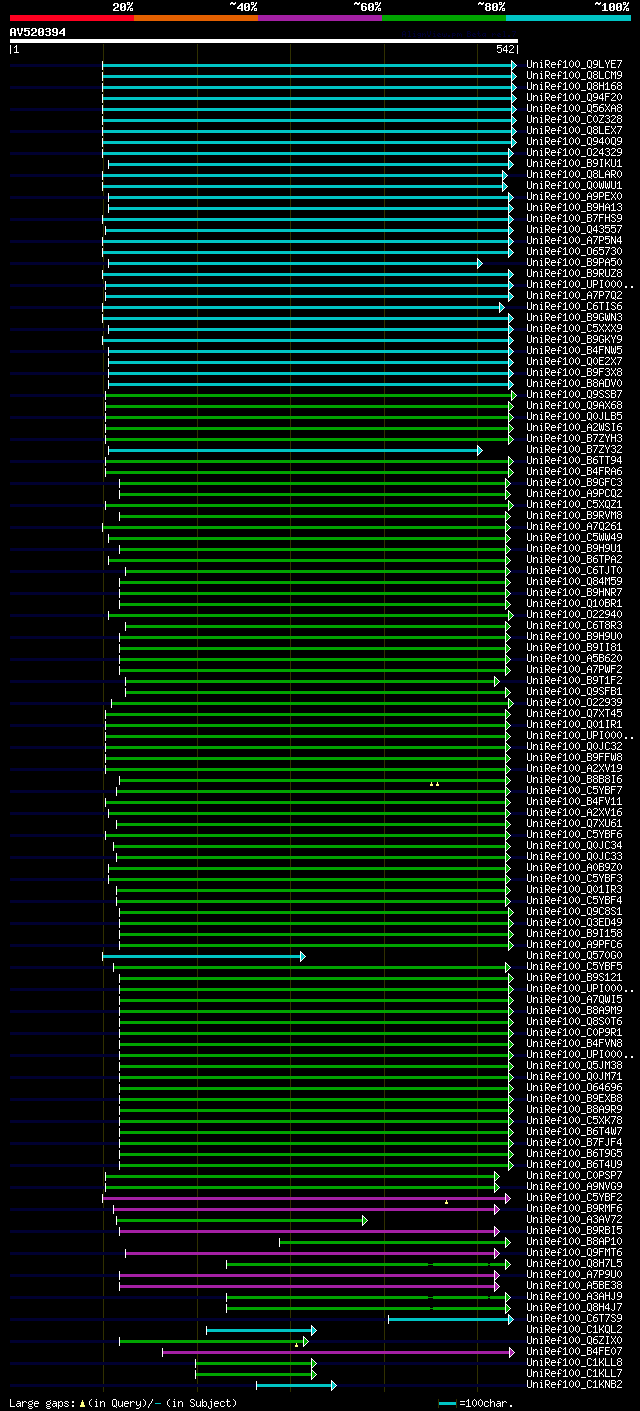The width and height of the screenshot is (640, 1411).
Task: Select the UniRef100_C1KNB2 label
Action: 574,1384
